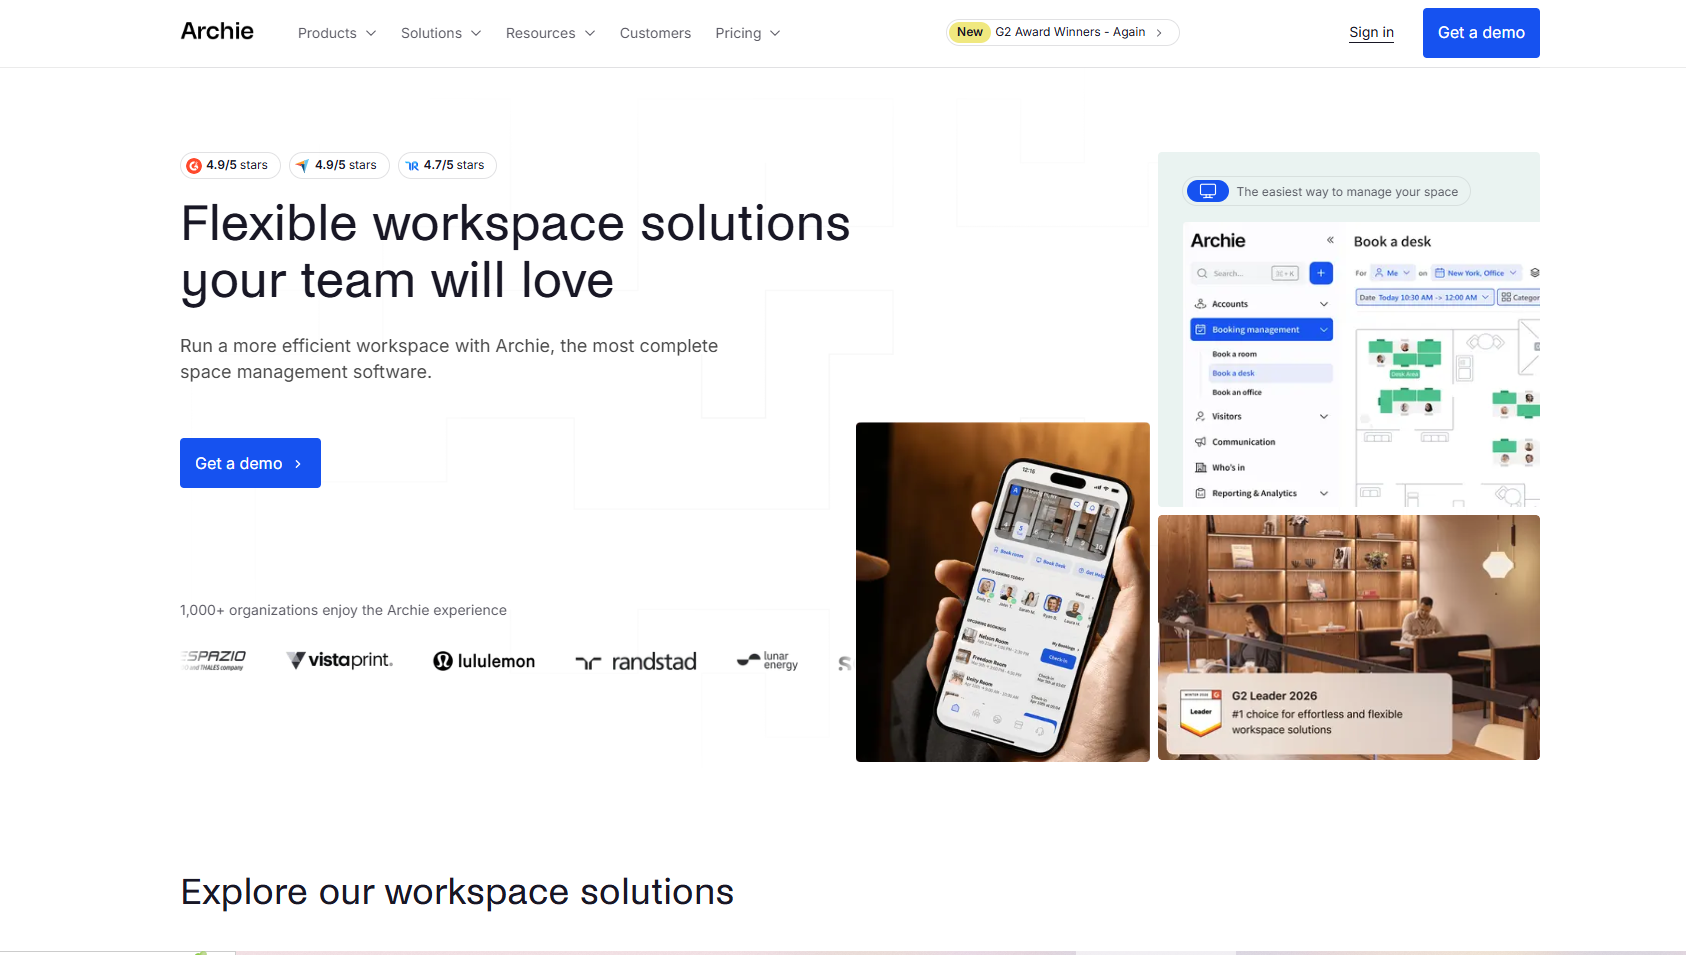Open Communication in the sidebar
This screenshot has width=1686, height=955.
click(x=1243, y=442)
